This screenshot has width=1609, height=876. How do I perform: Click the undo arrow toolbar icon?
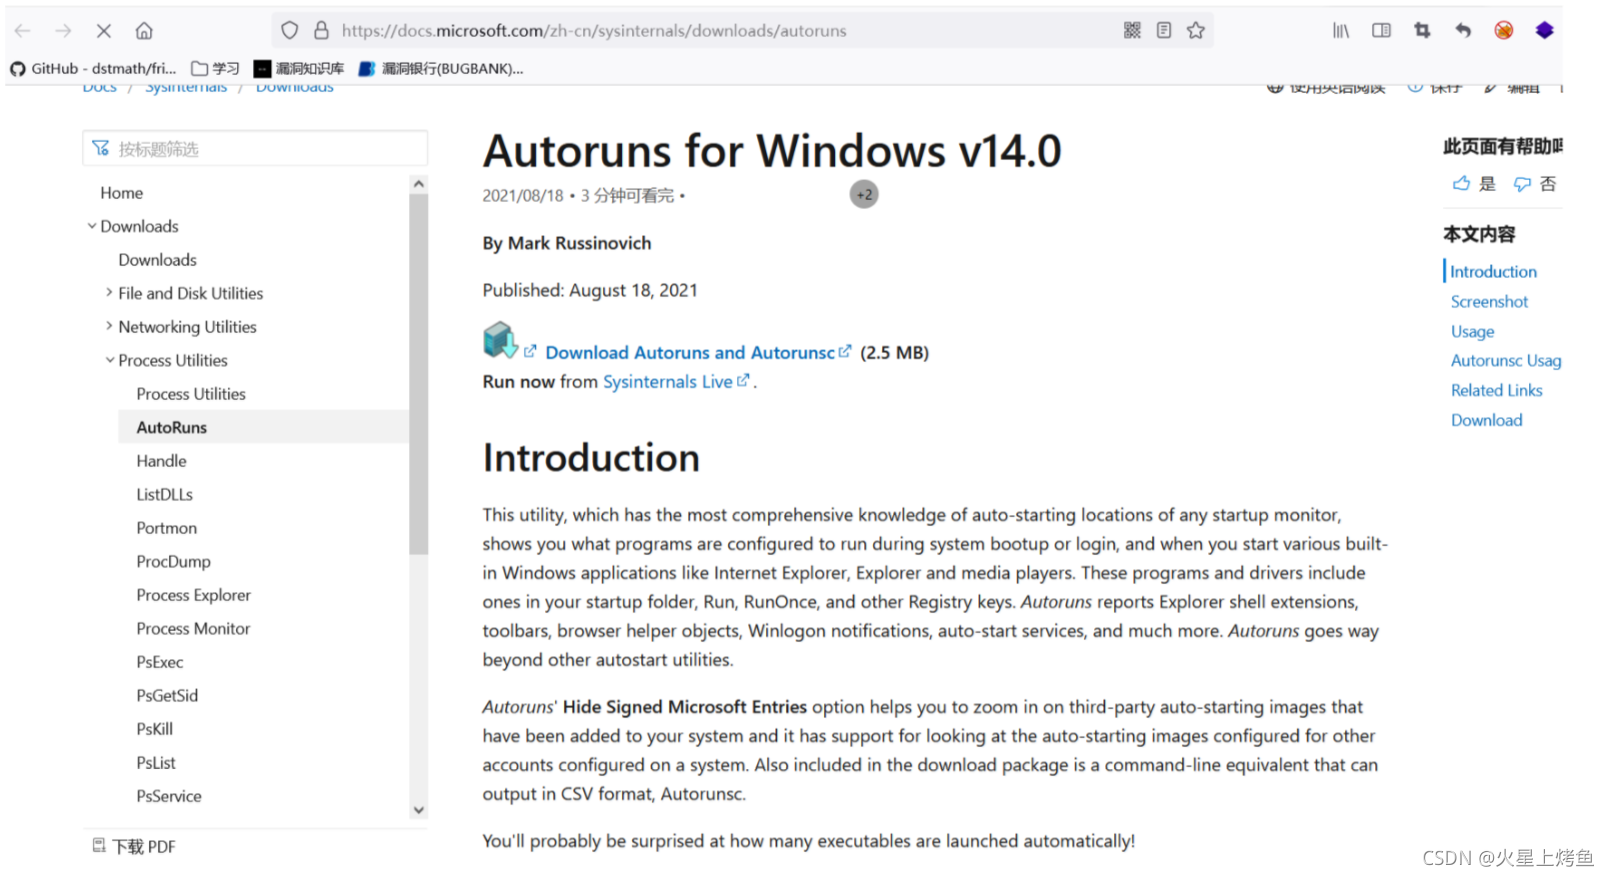pos(1463,31)
